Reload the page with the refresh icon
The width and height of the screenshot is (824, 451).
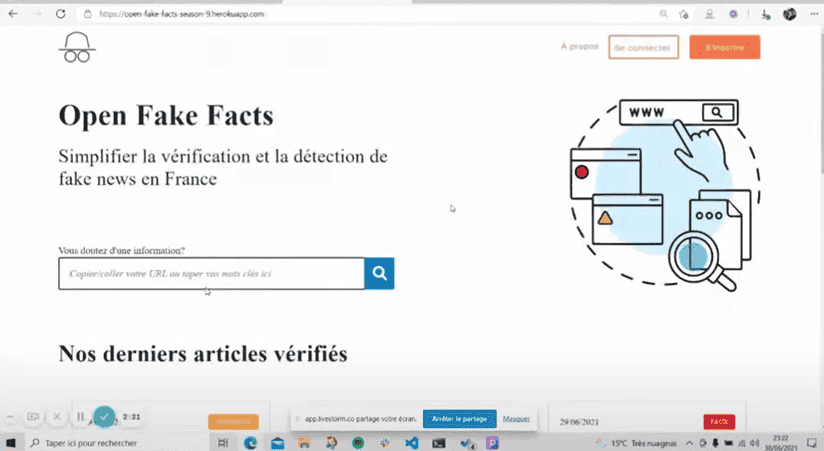click(x=61, y=14)
